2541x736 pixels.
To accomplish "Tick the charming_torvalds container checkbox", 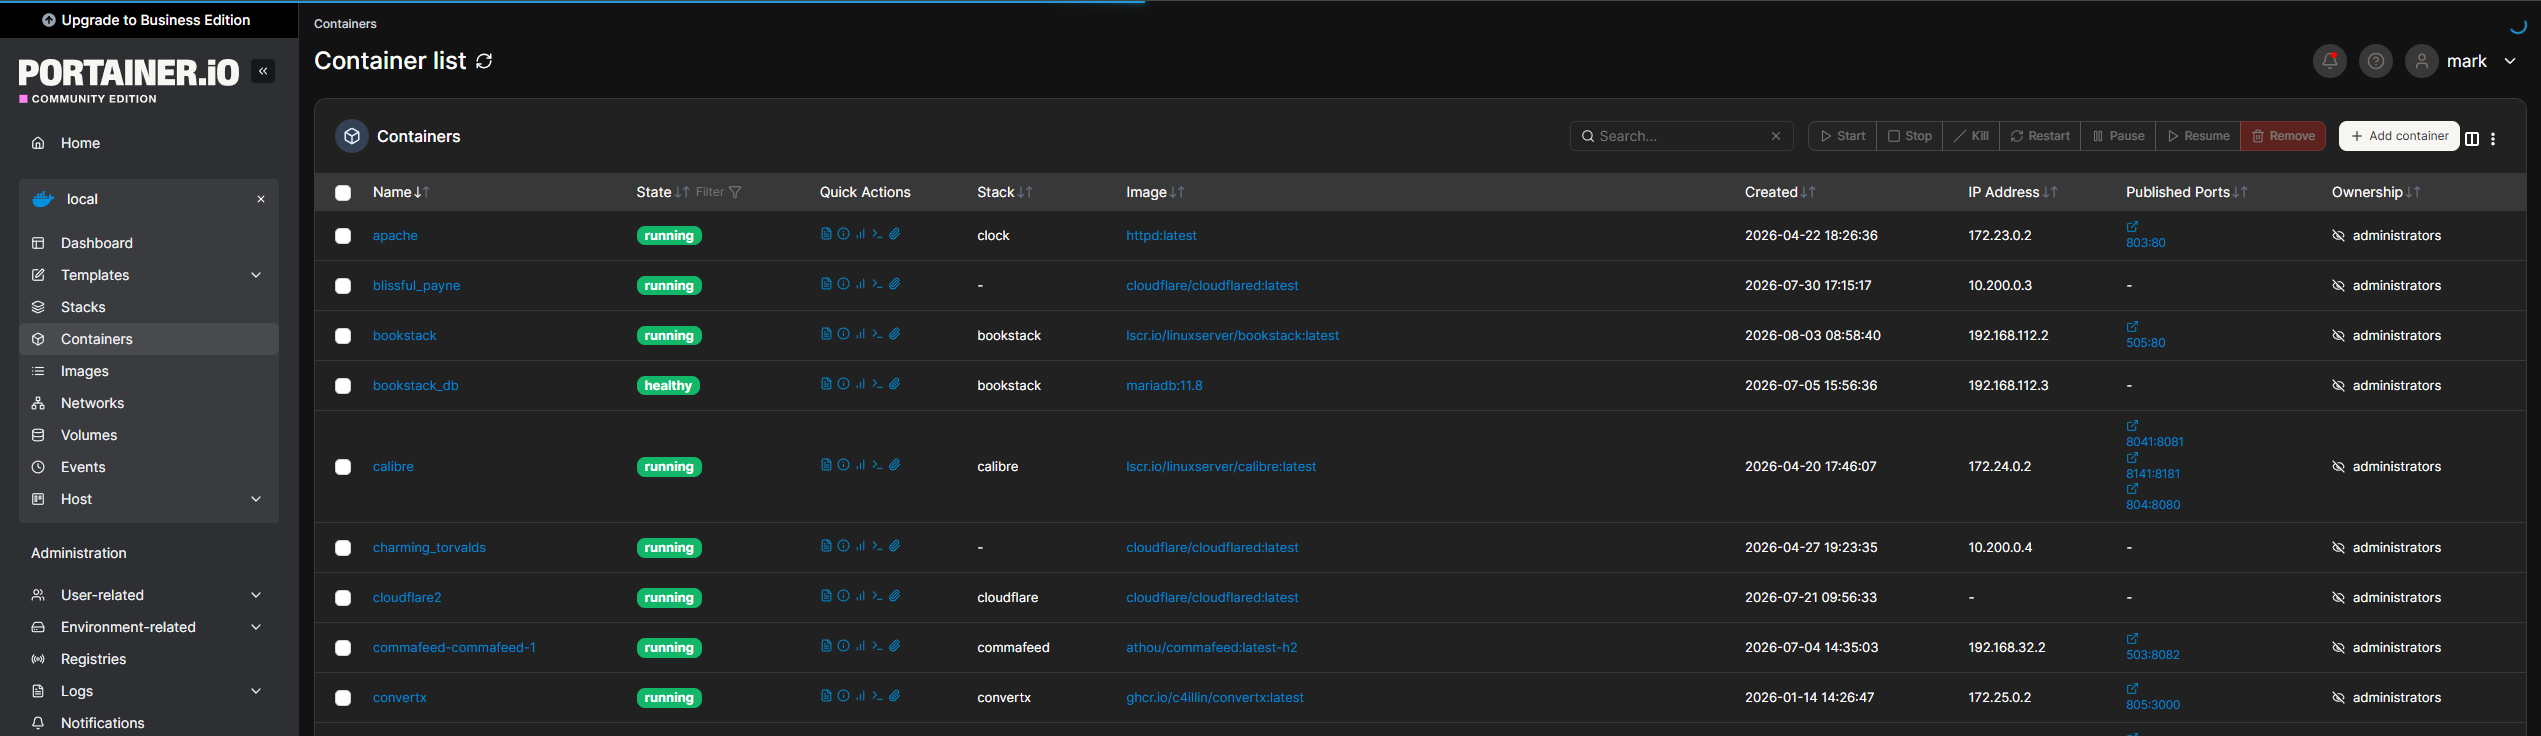I will pyautogui.click(x=343, y=548).
